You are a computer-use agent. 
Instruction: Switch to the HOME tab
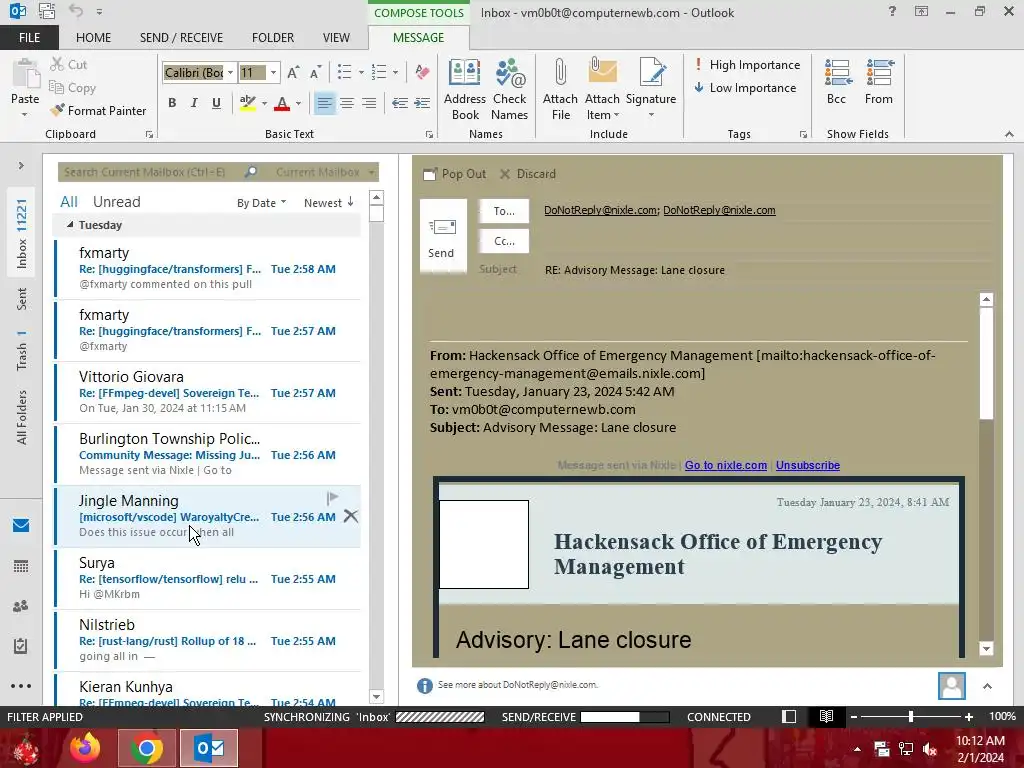coord(93,37)
